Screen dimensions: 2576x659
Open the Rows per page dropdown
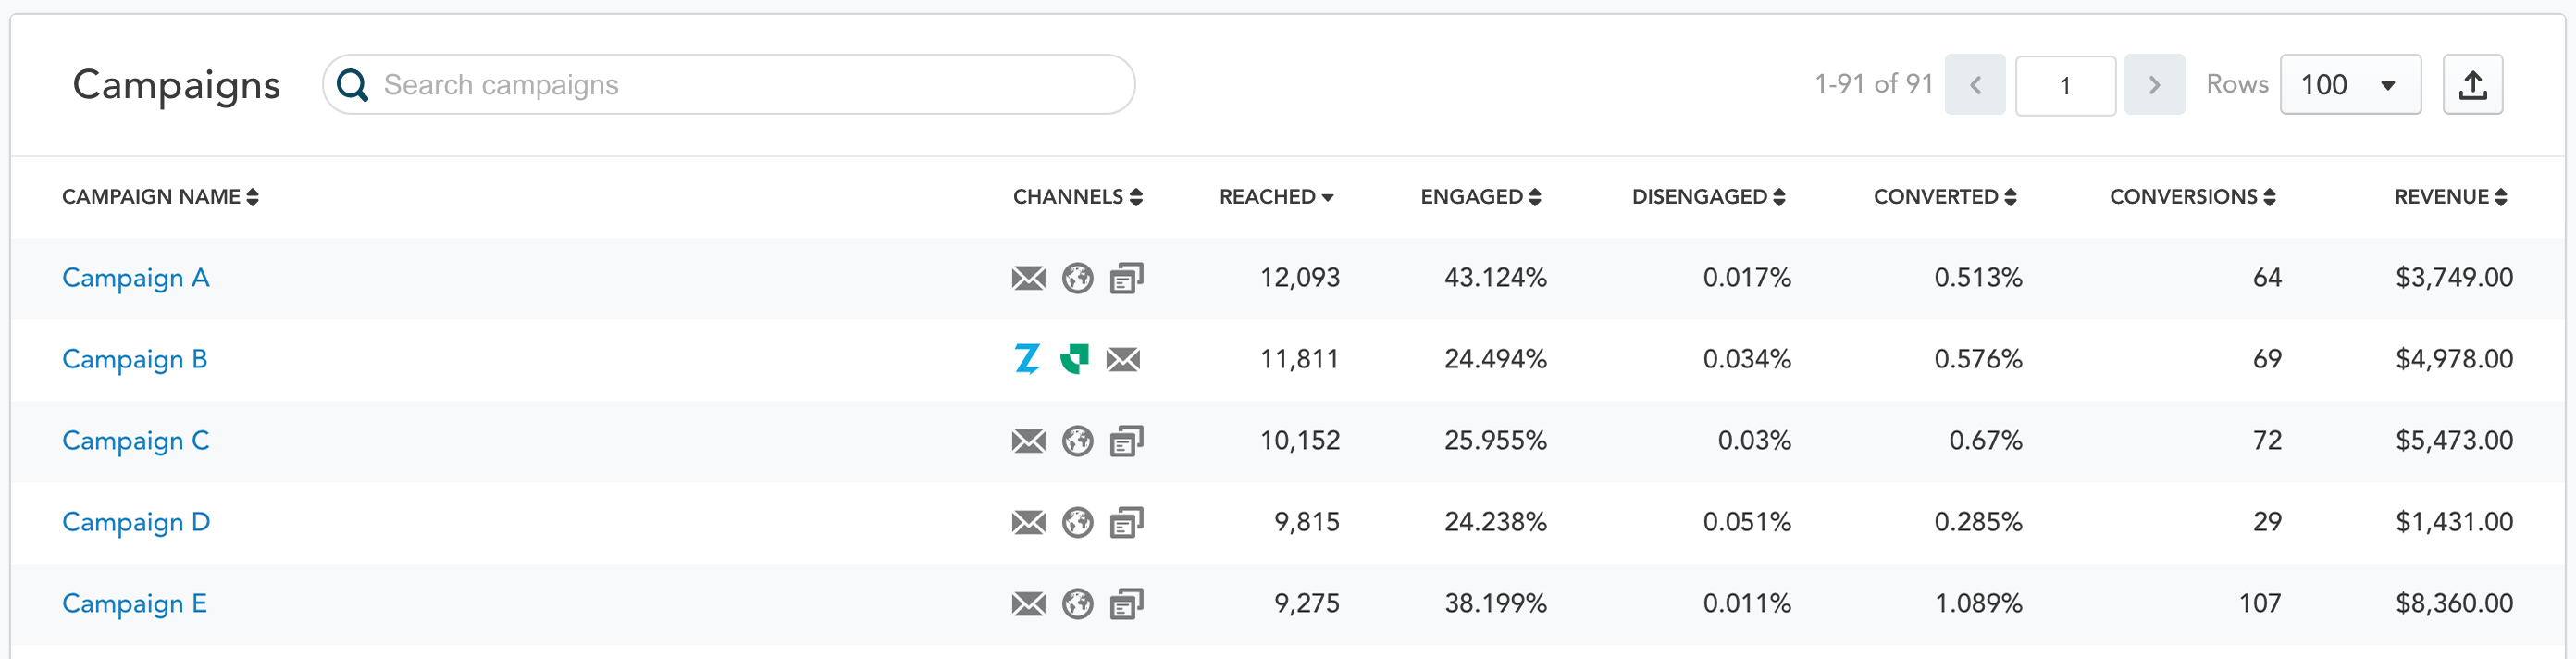pyautogui.click(x=2350, y=85)
